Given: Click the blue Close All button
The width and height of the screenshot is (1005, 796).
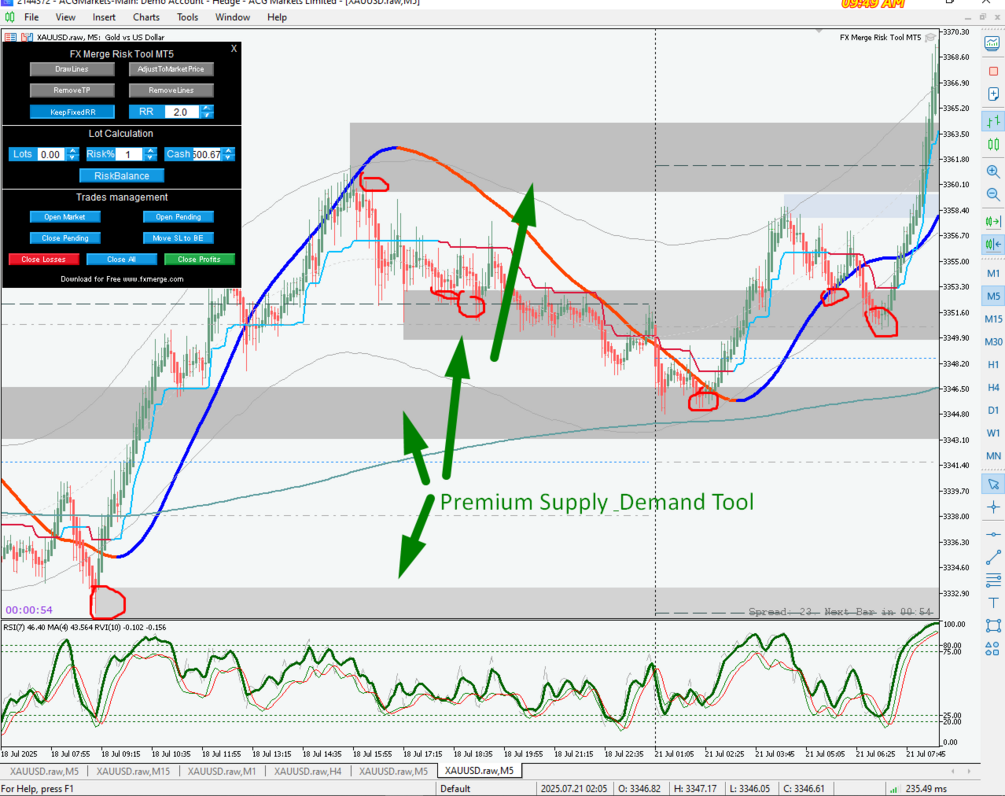Looking at the screenshot, I should coord(121,260).
